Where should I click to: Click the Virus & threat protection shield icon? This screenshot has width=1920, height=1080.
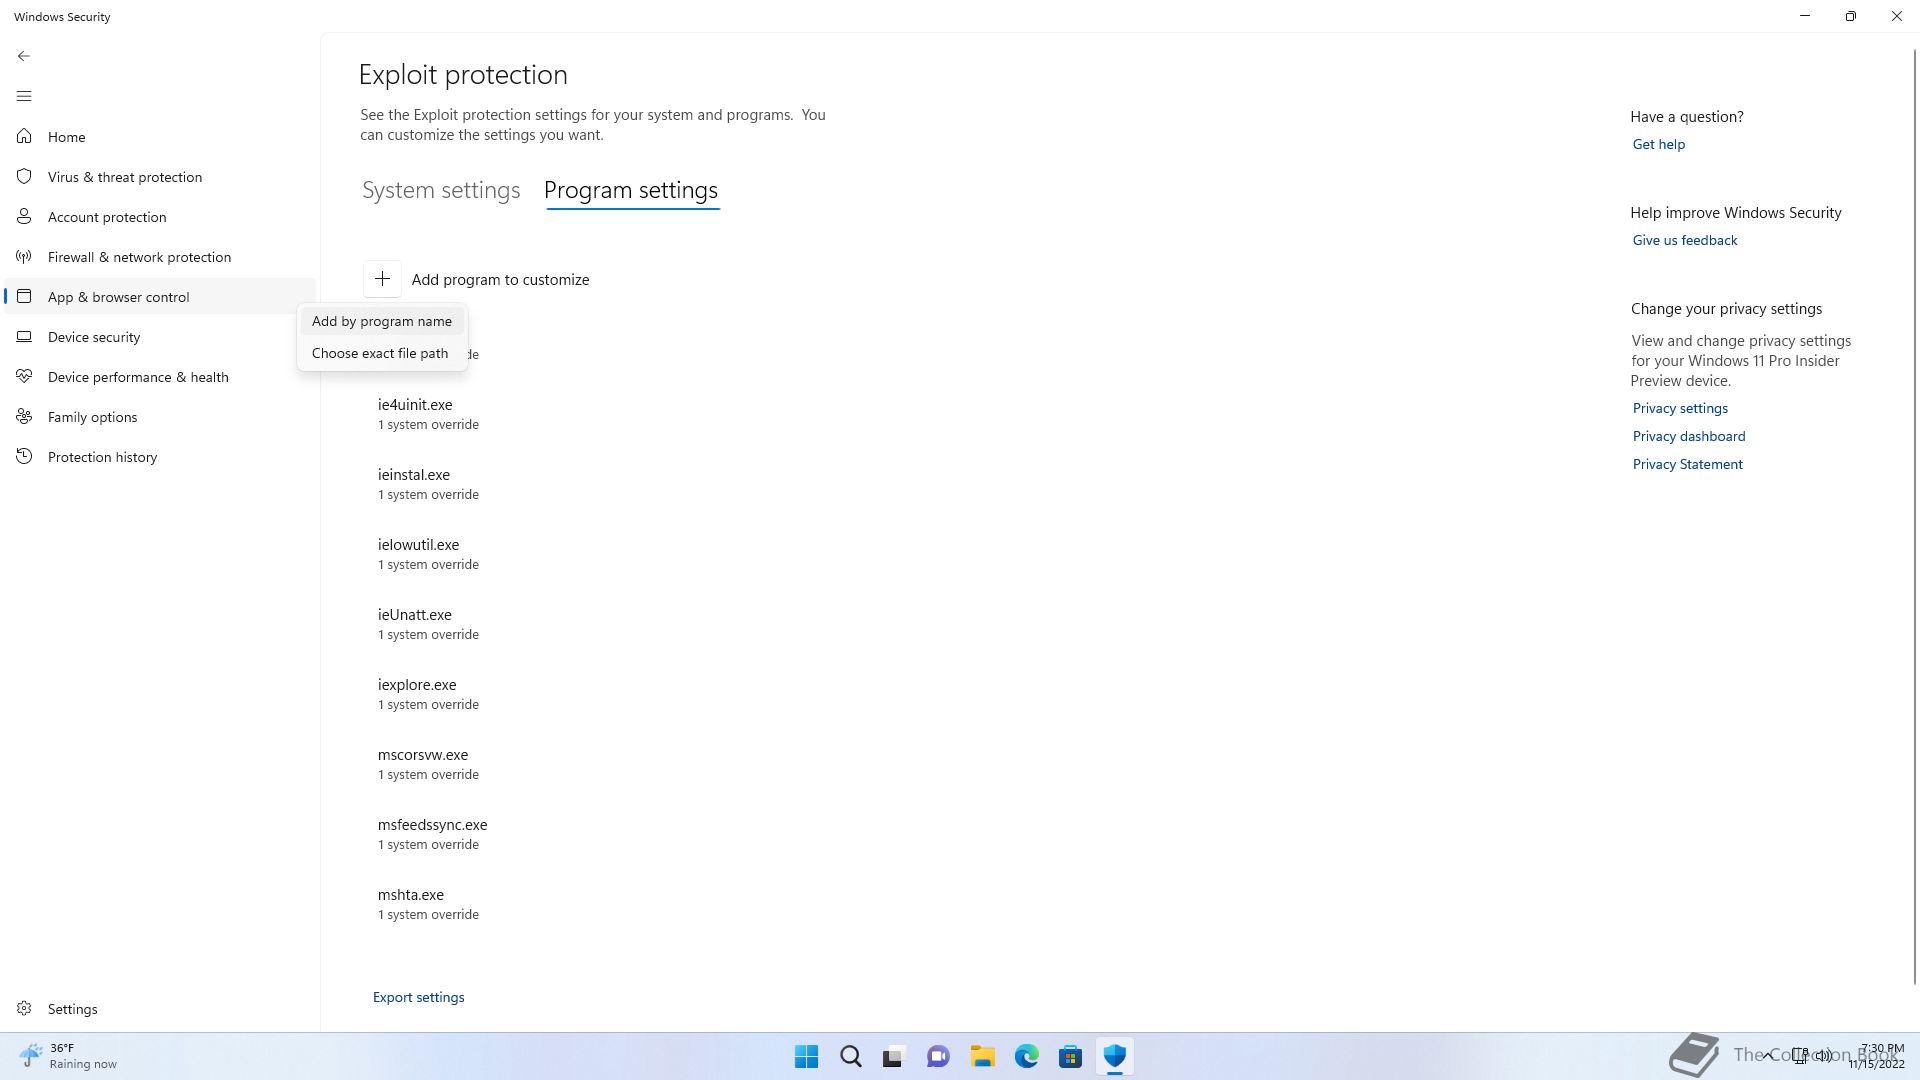click(x=24, y=176)
